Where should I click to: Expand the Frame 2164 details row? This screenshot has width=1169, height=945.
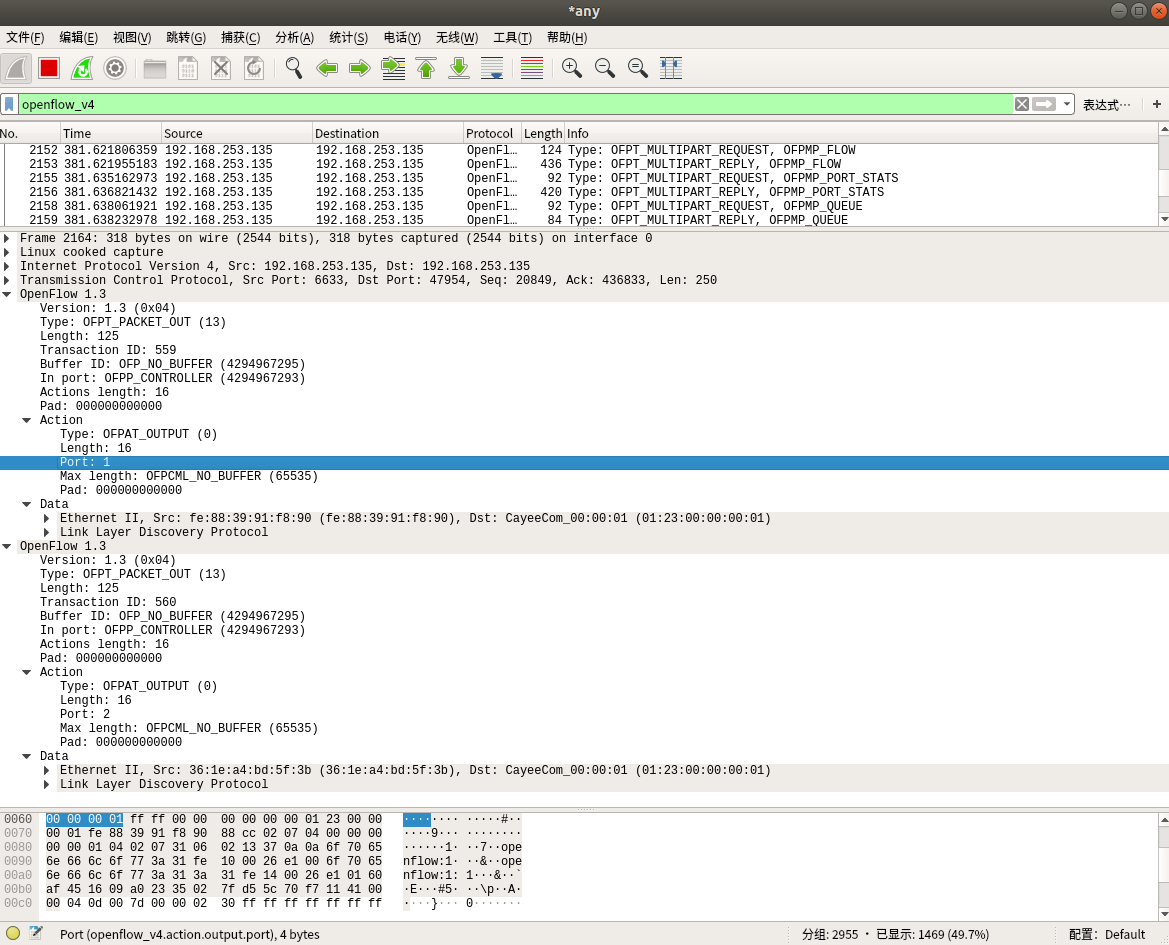[7, 238]
